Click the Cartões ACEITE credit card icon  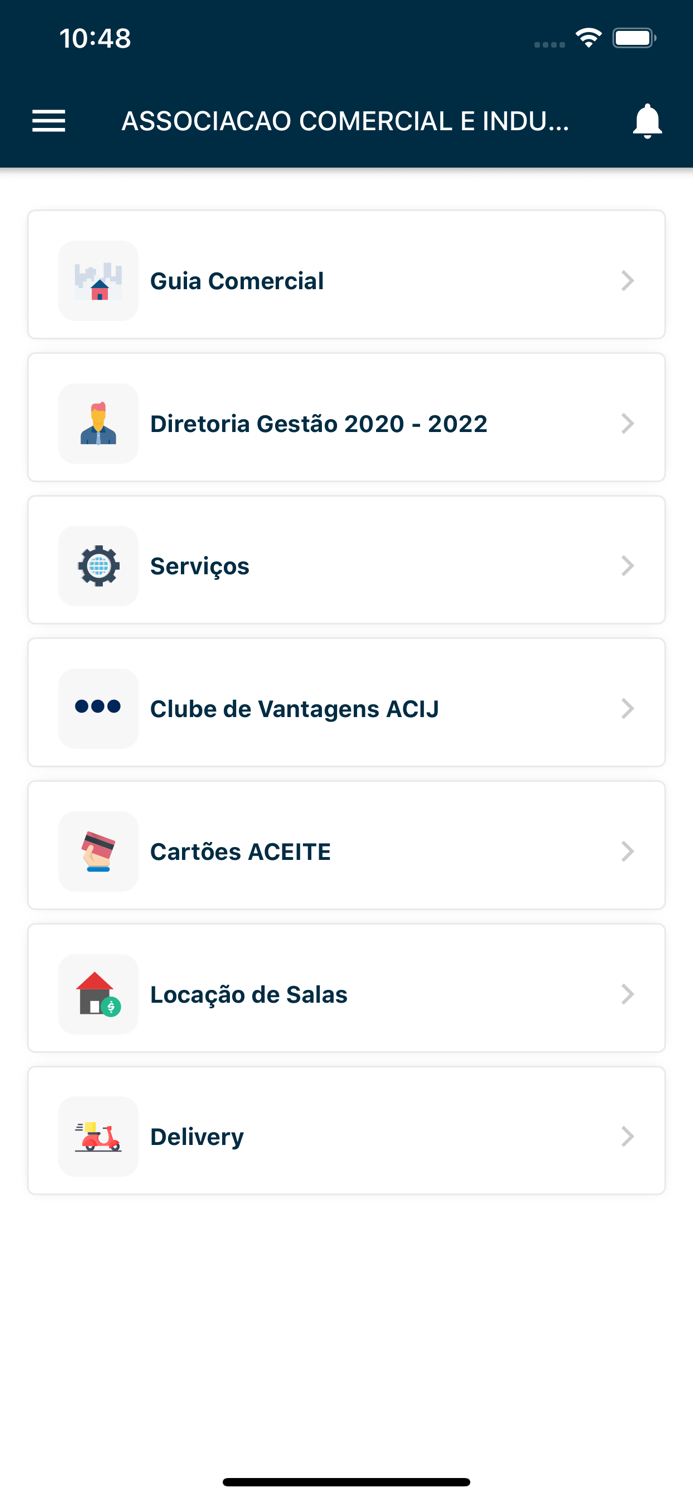[98, 851]
